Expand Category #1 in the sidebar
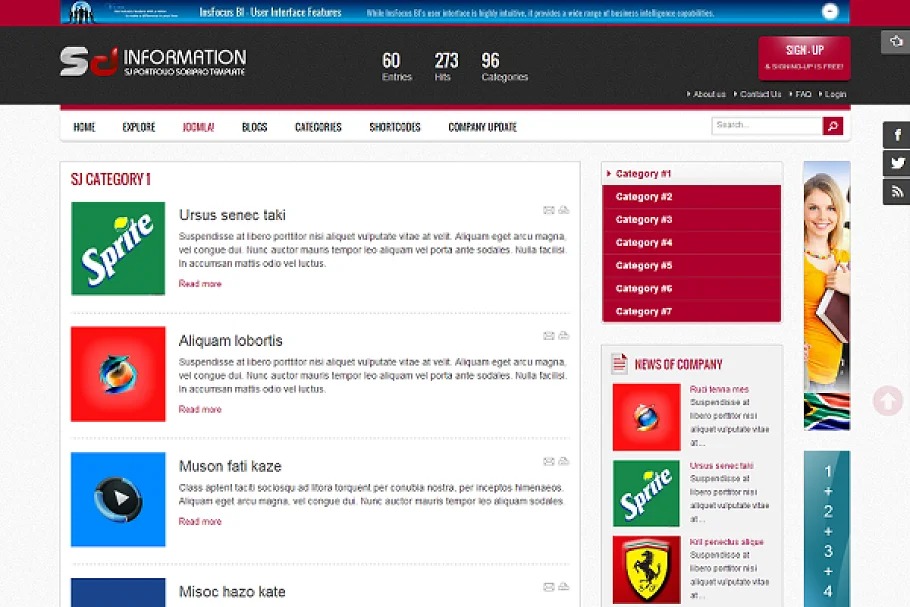Screen dimensions: 910x607 (643, 174)
